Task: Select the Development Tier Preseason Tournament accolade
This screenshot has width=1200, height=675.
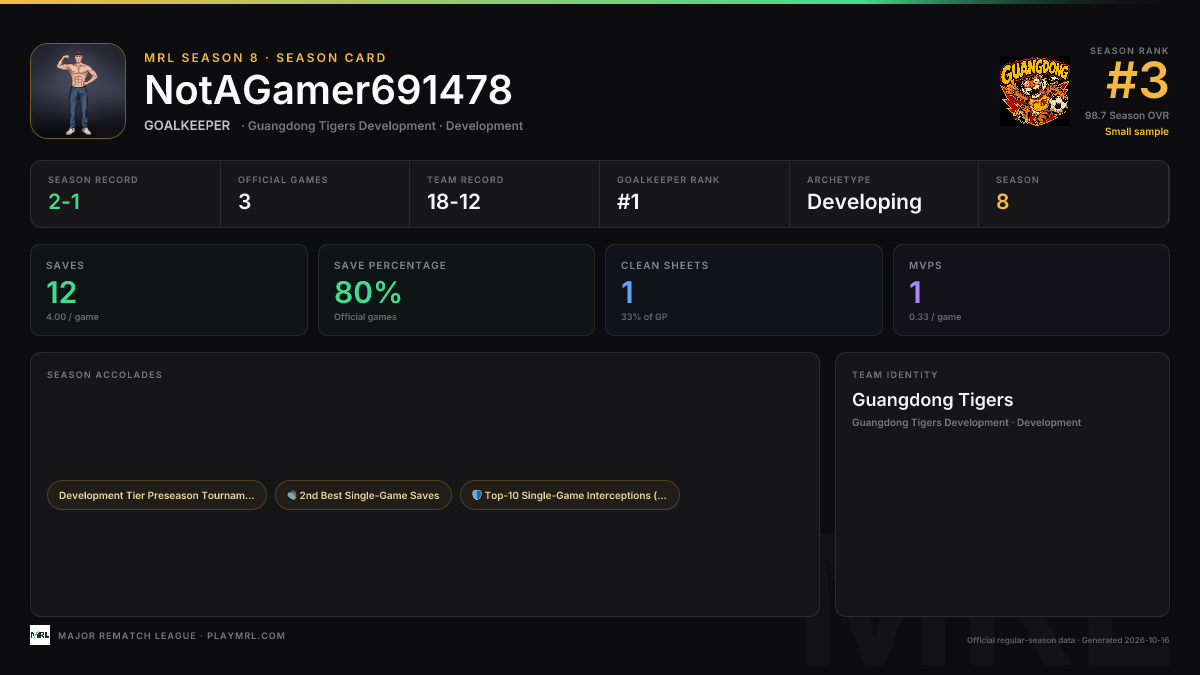Action: point(157,495)
